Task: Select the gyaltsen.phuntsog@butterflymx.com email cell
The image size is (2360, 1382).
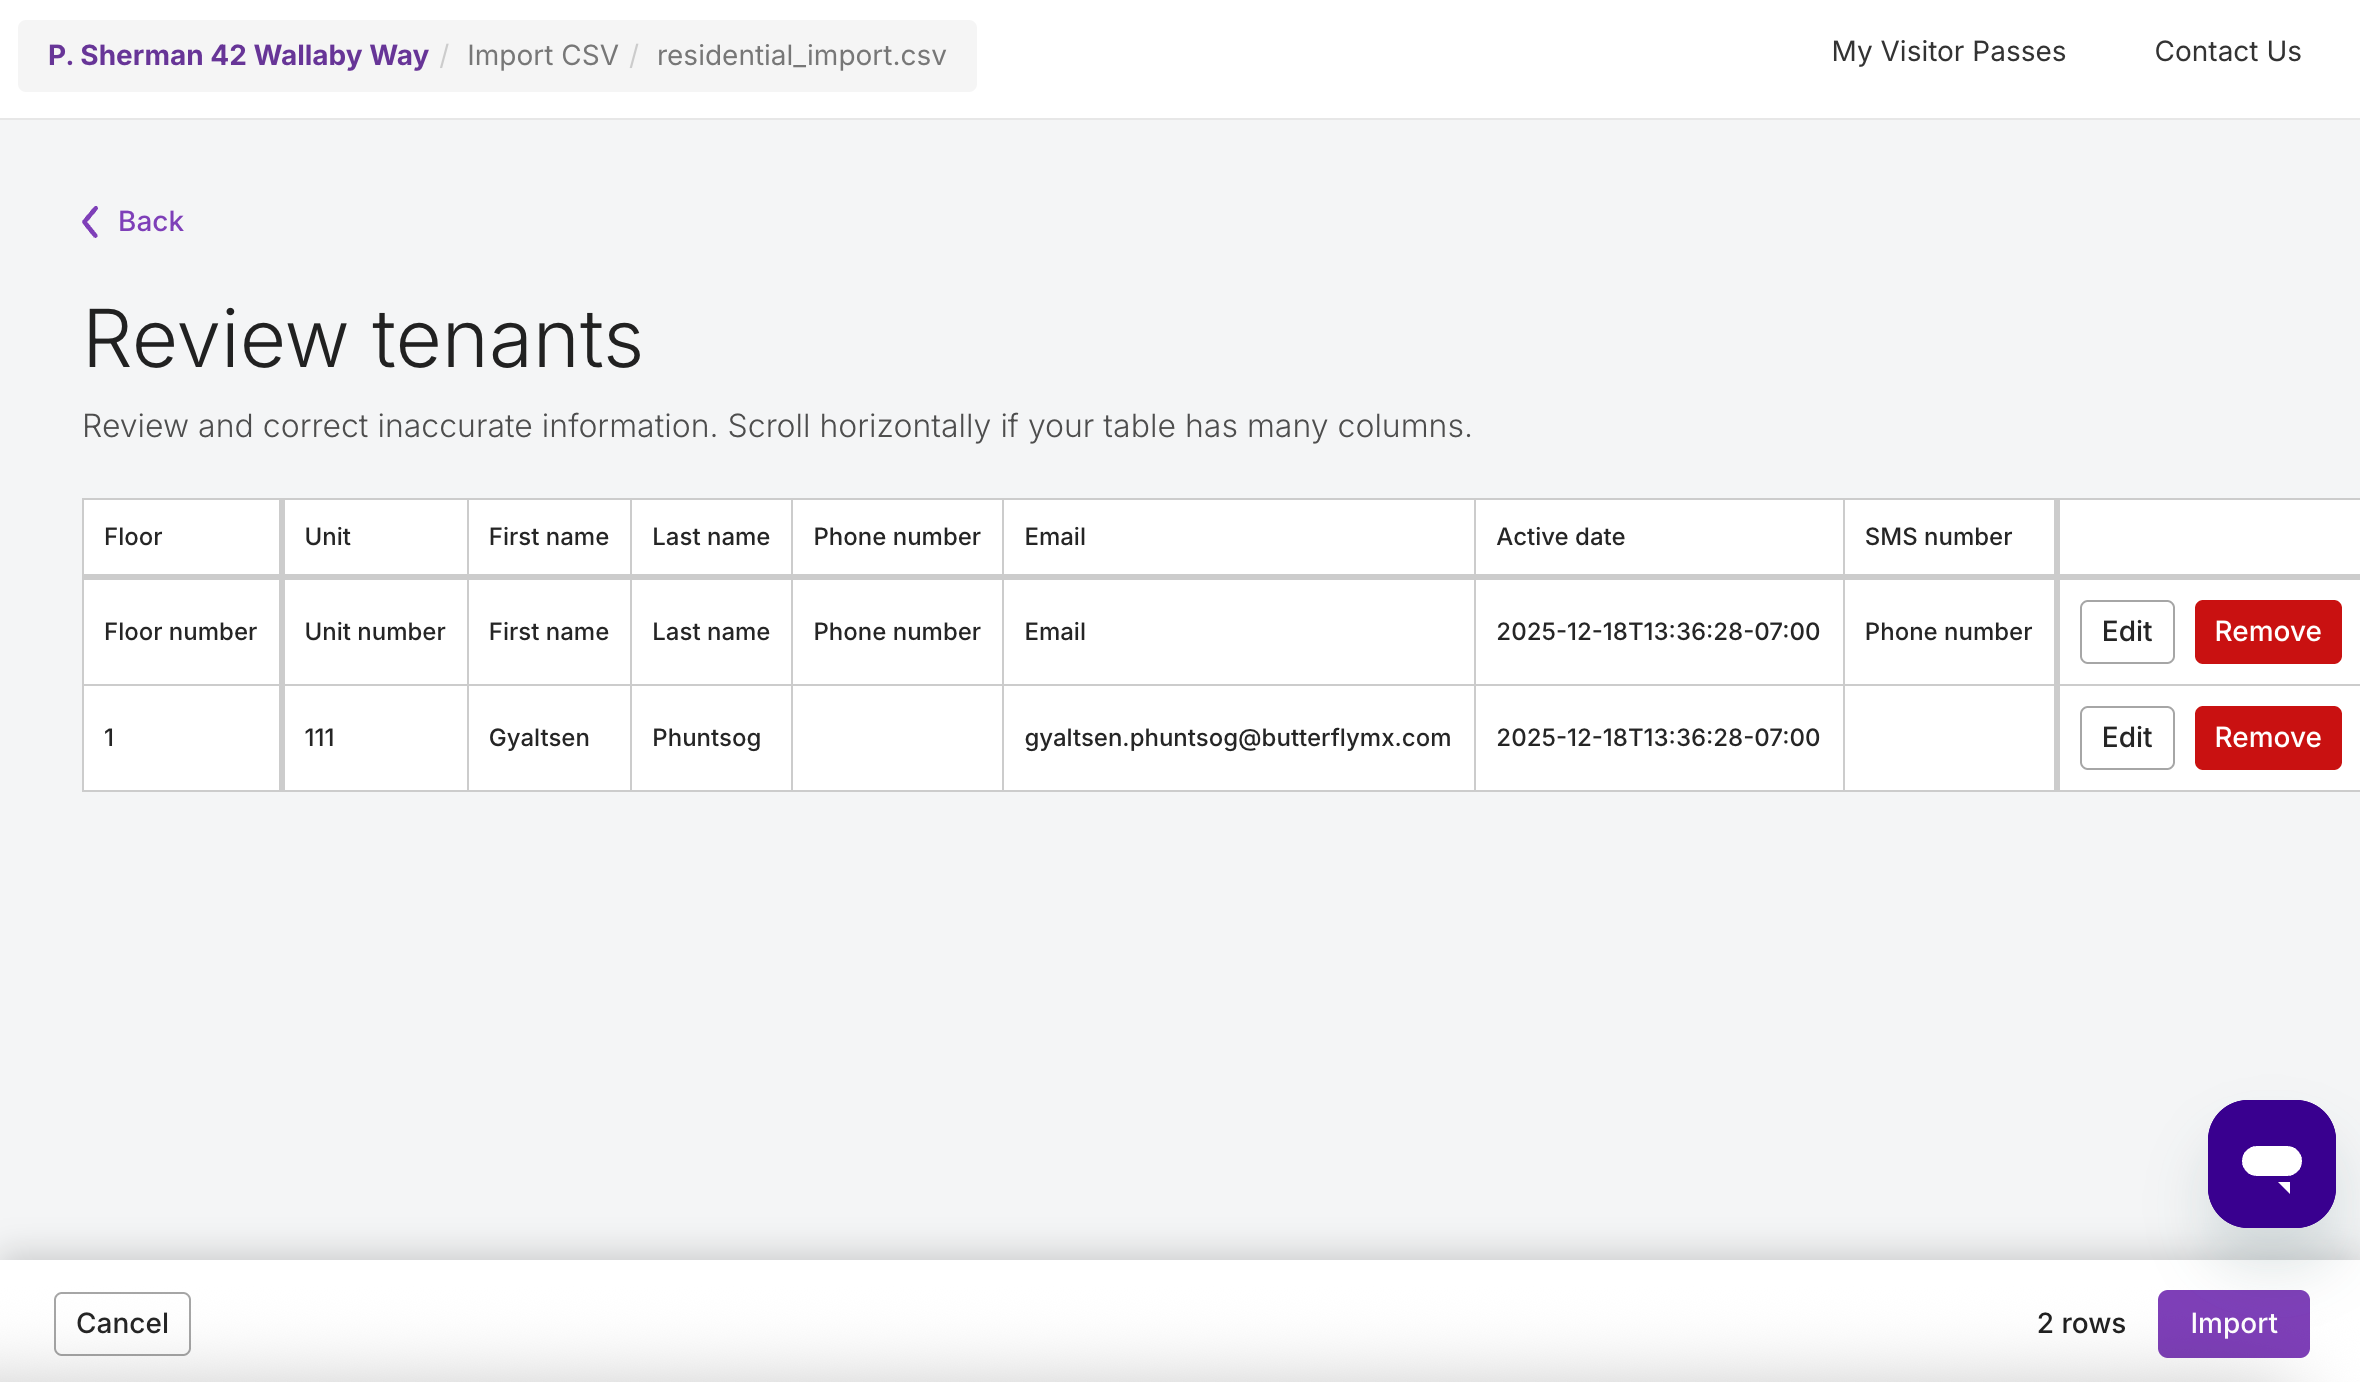Action: tap(1237, 738)
